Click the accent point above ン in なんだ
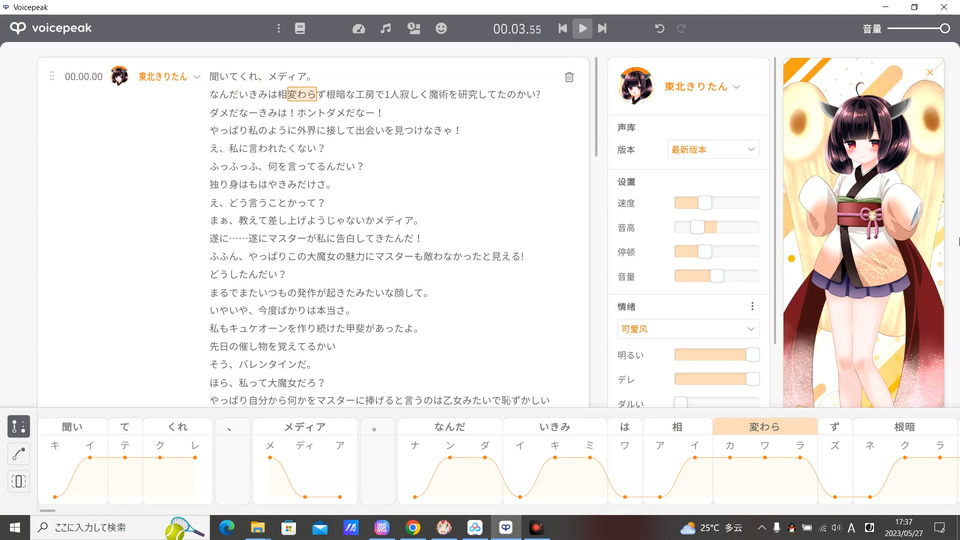The image size is (960, 540). coord(450,457)
